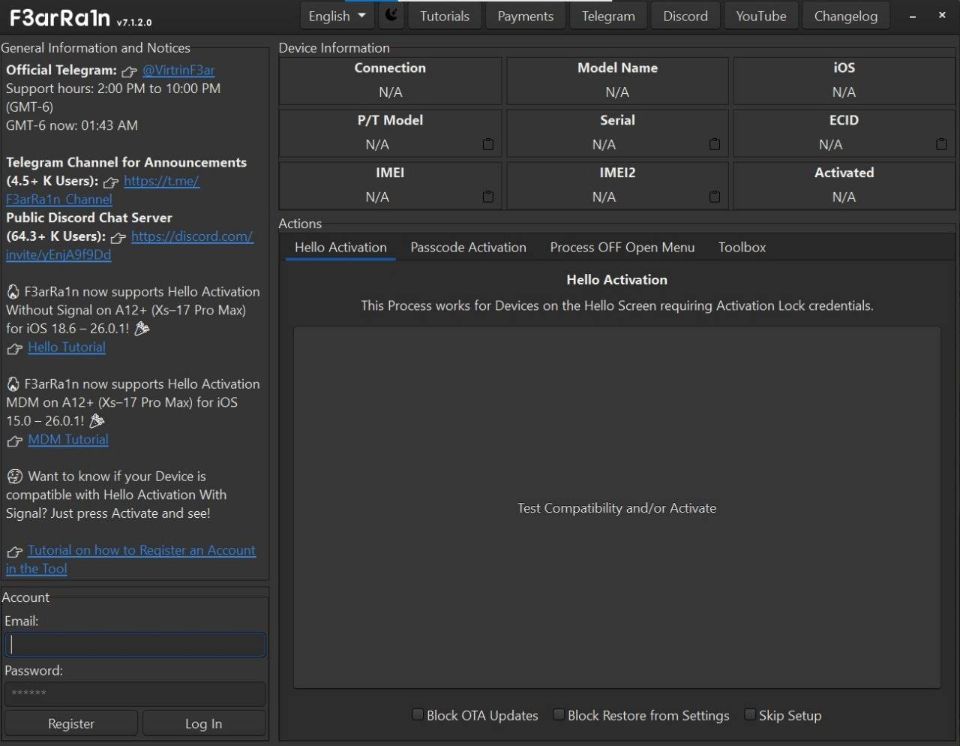Open the Hello Tutorial link
The width and height of the screenshot is (960, 746).
tap(67, 347)
